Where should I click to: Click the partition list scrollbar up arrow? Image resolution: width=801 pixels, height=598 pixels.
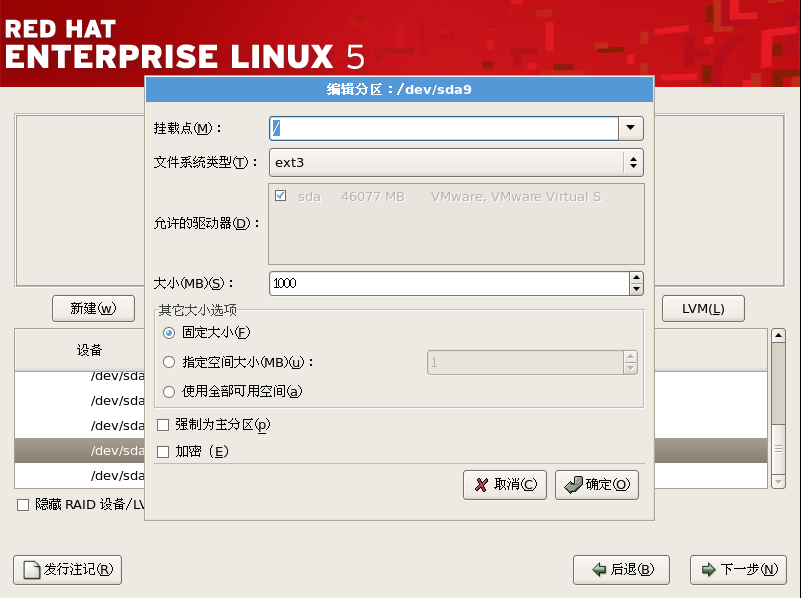pos(778,336)
